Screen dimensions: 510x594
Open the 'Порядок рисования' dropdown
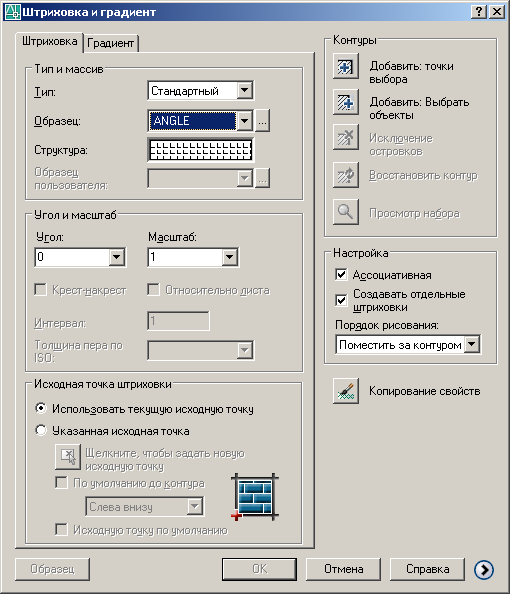pyautogui.click(x=408, y=345)
